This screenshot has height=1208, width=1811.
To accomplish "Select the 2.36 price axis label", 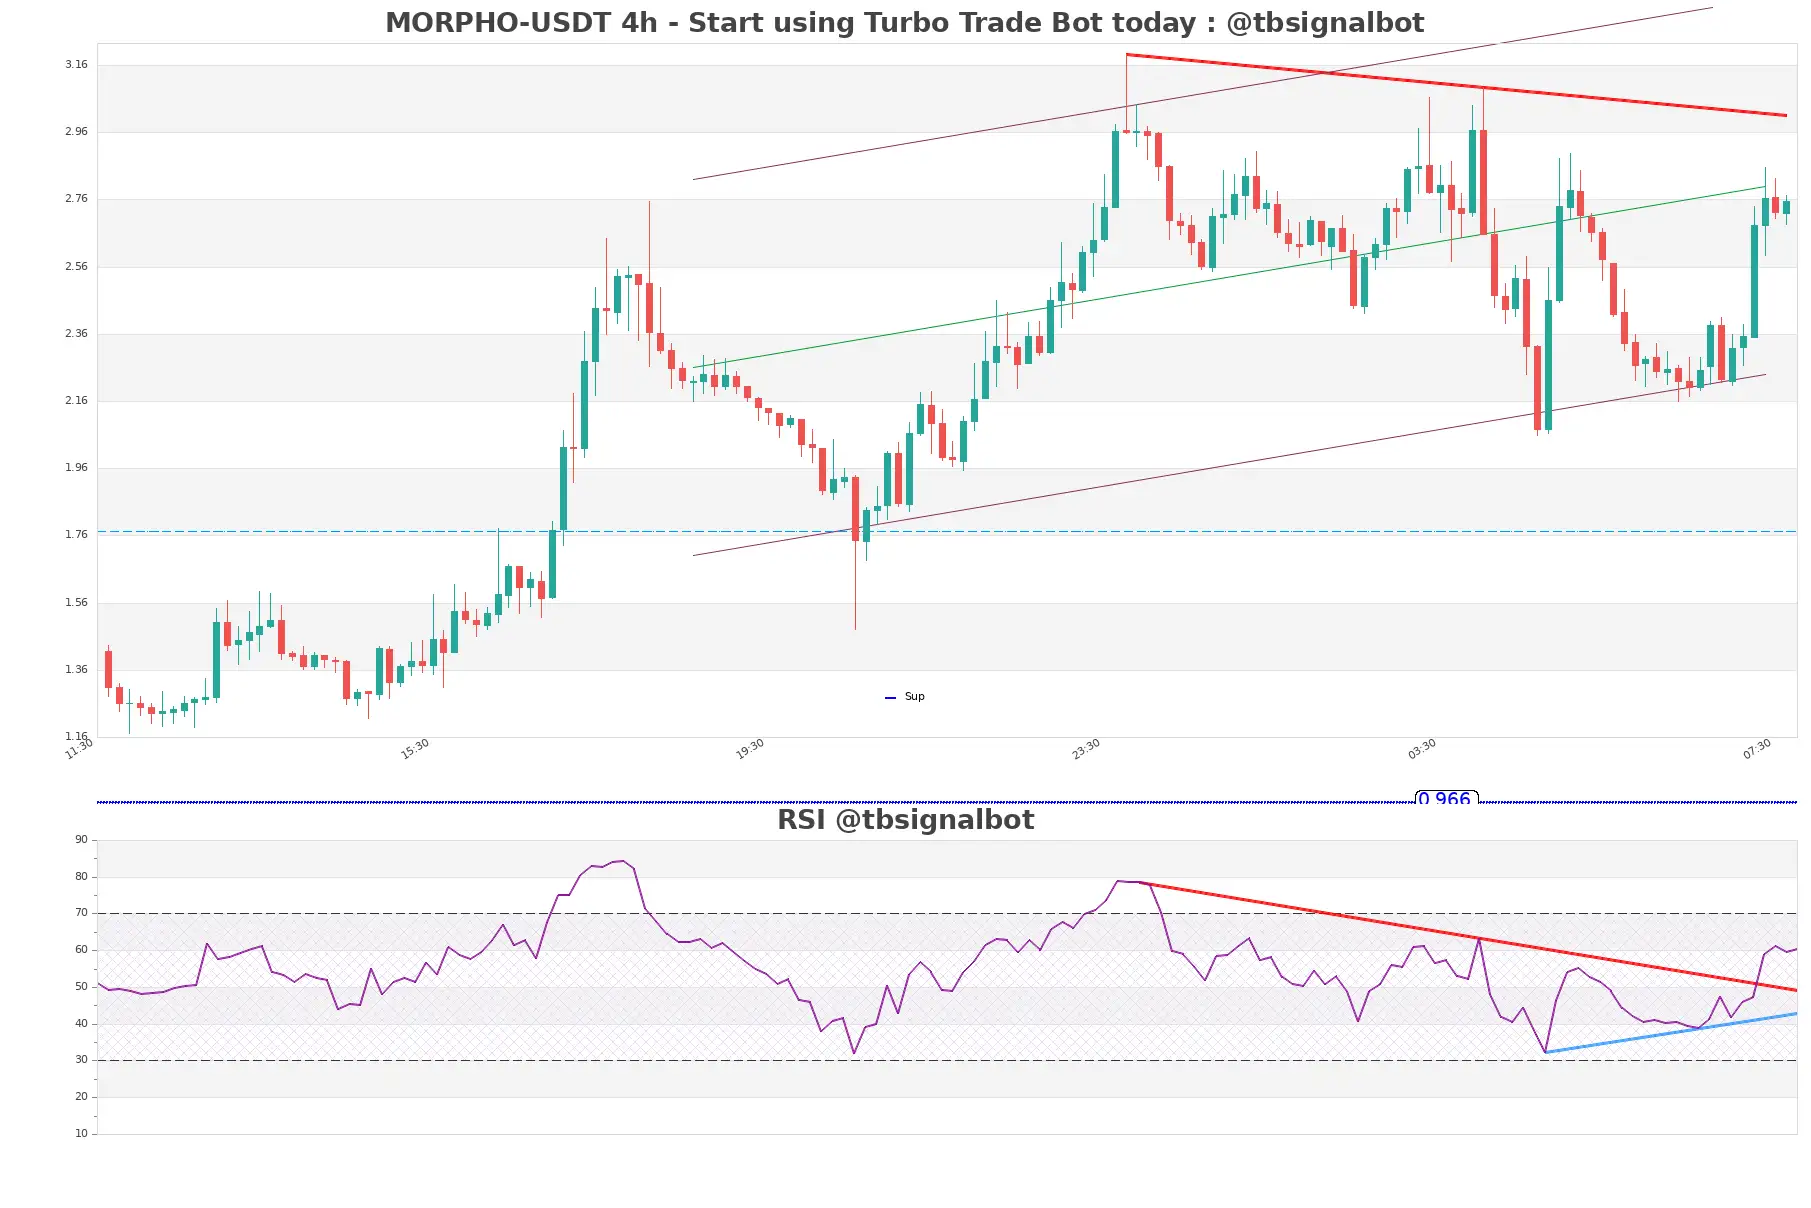I will 76,333.
